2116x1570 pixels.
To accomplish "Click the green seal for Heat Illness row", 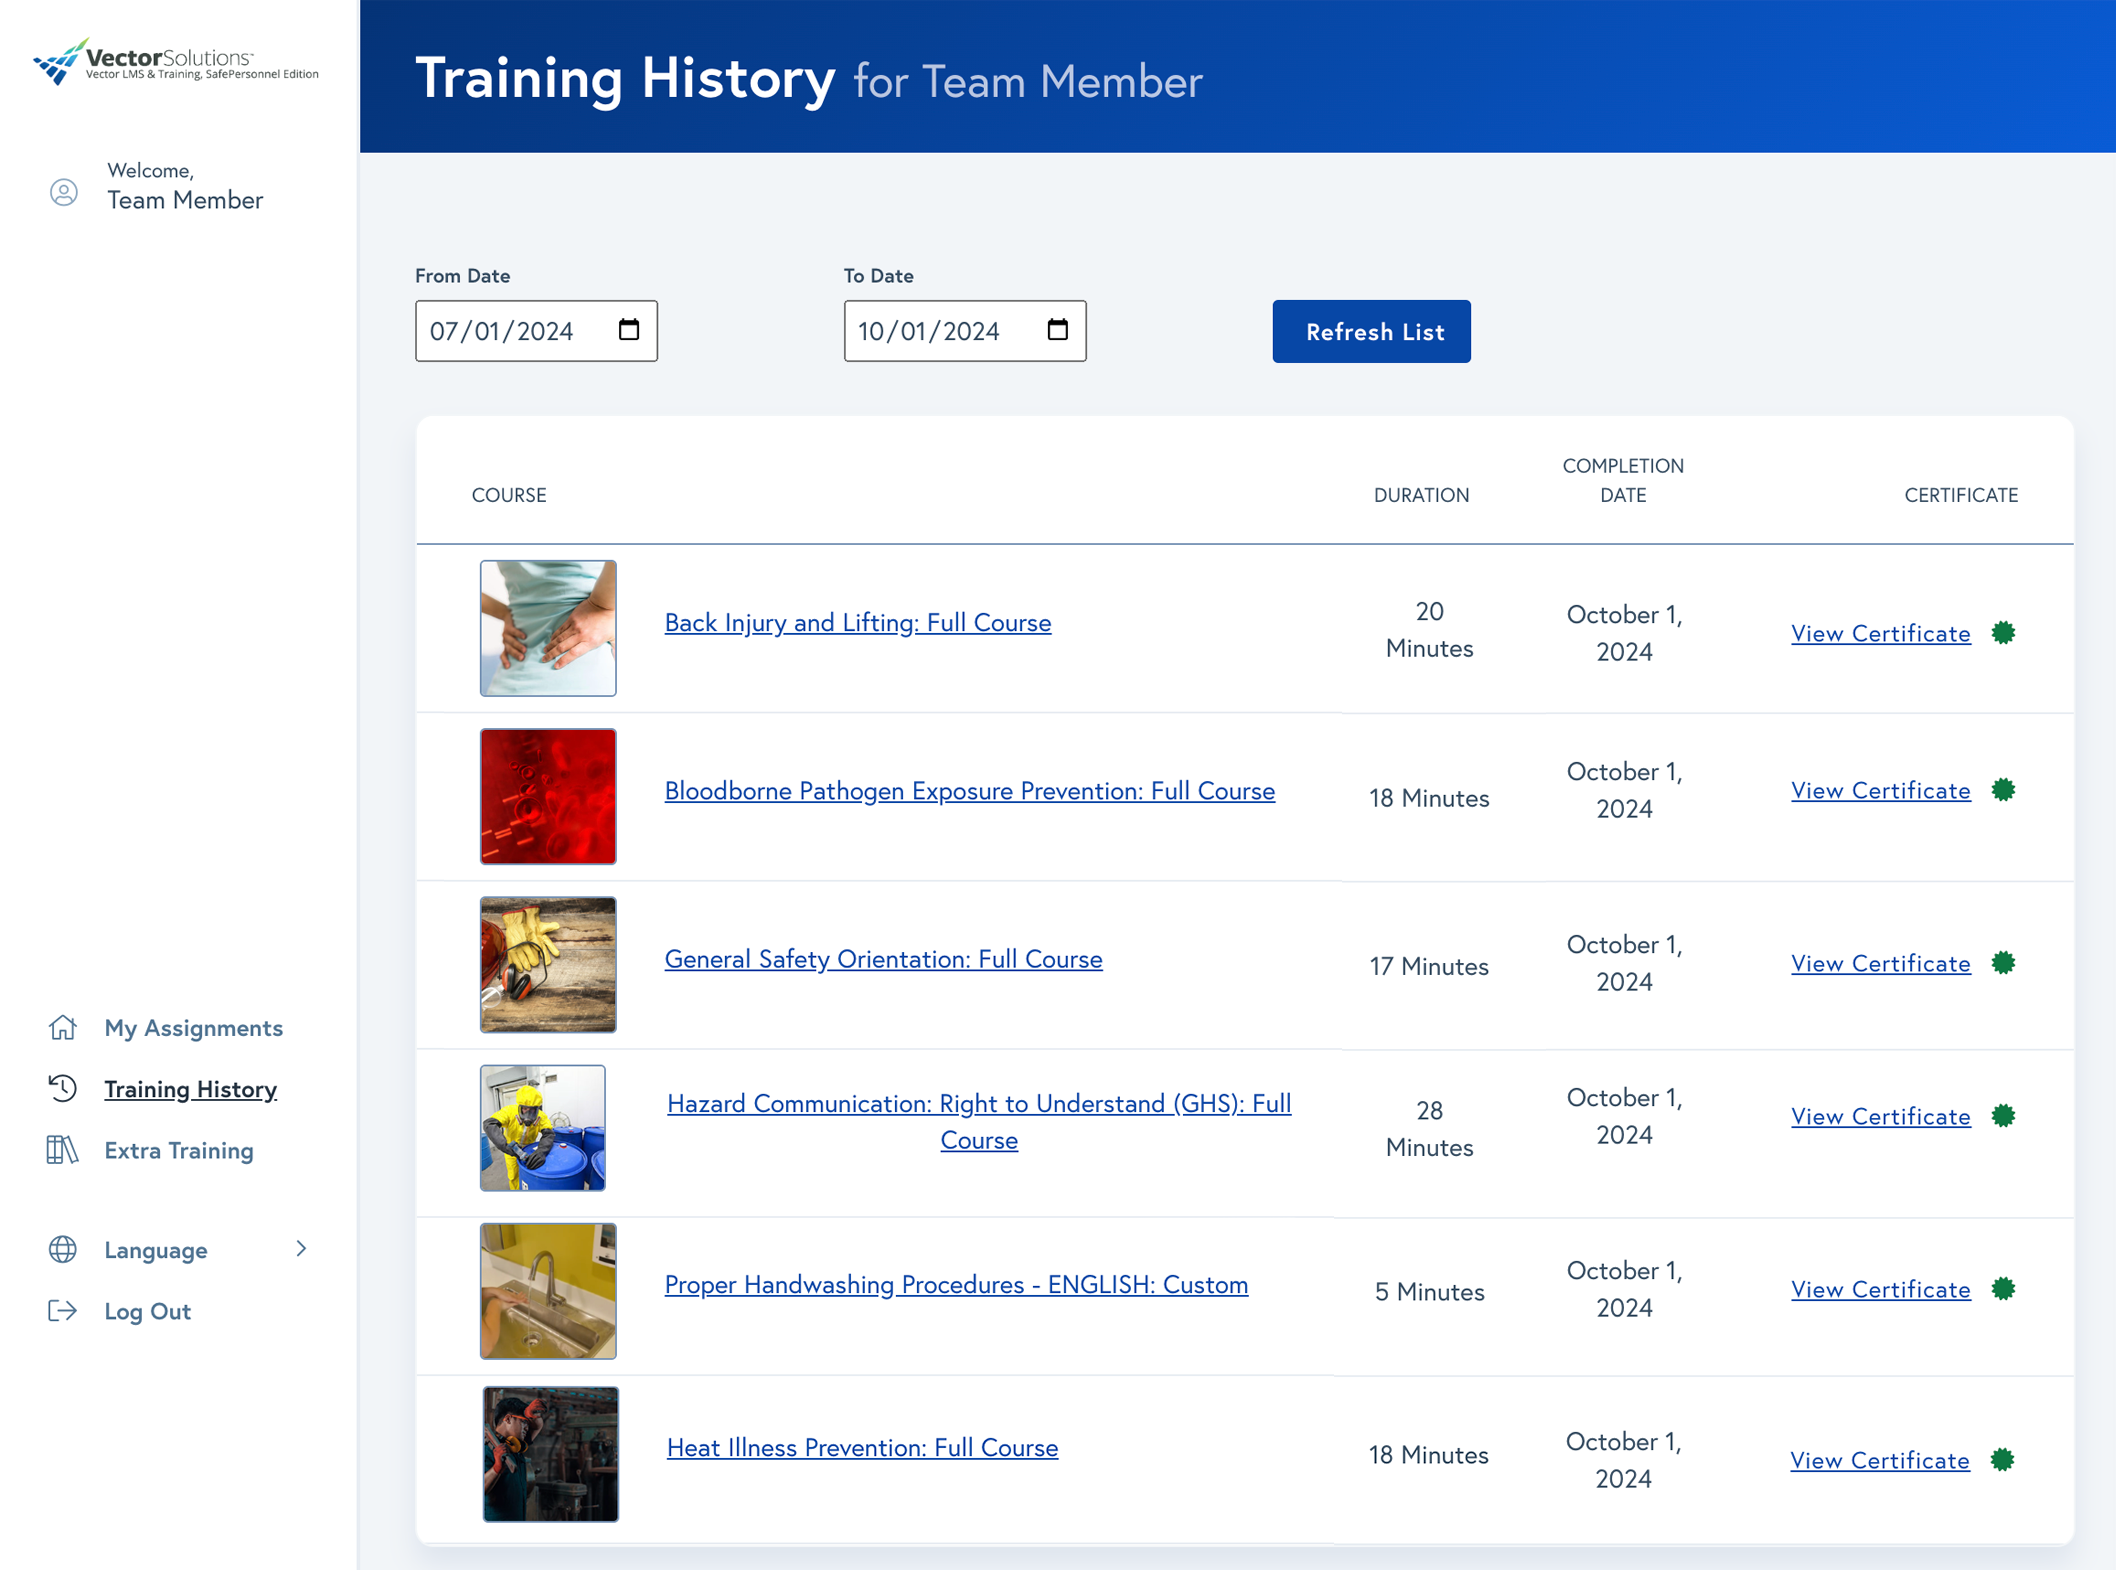I will 2002,1460.
